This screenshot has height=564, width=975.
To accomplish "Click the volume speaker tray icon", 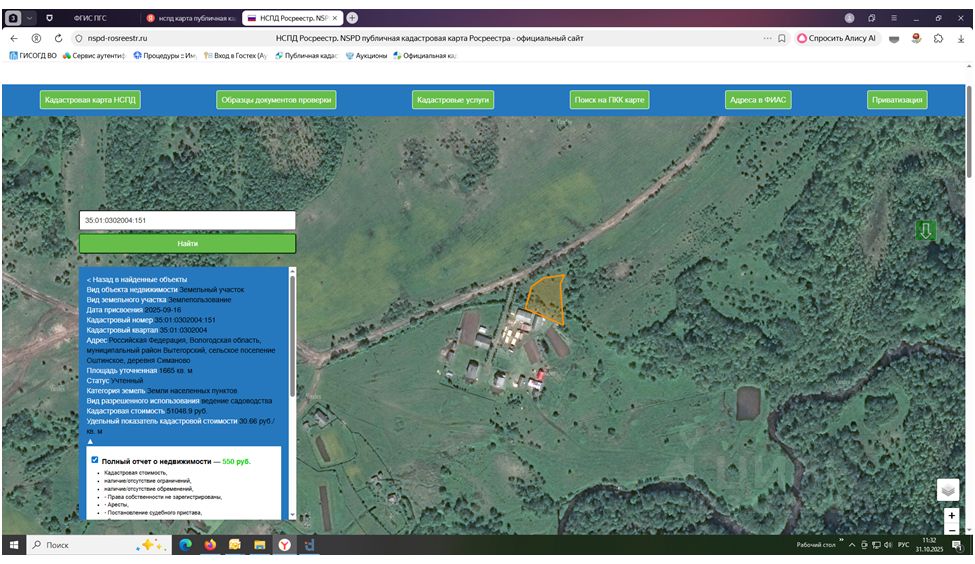I will (887, 545).
